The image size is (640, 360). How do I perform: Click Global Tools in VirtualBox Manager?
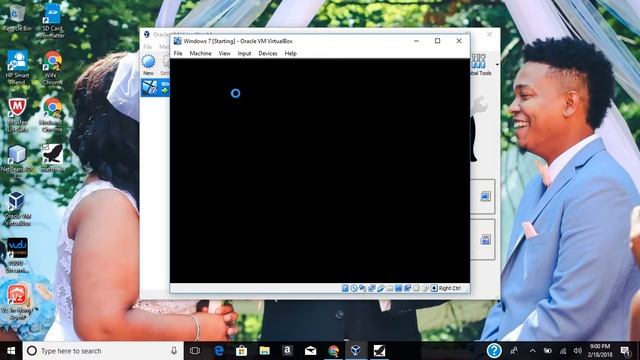(480, 65)
